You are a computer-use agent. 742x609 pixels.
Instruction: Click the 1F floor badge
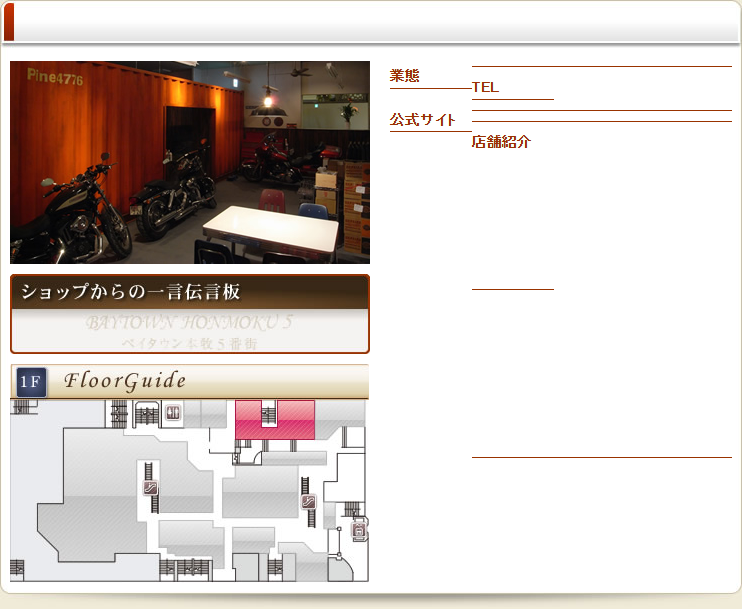click(31, 382)
